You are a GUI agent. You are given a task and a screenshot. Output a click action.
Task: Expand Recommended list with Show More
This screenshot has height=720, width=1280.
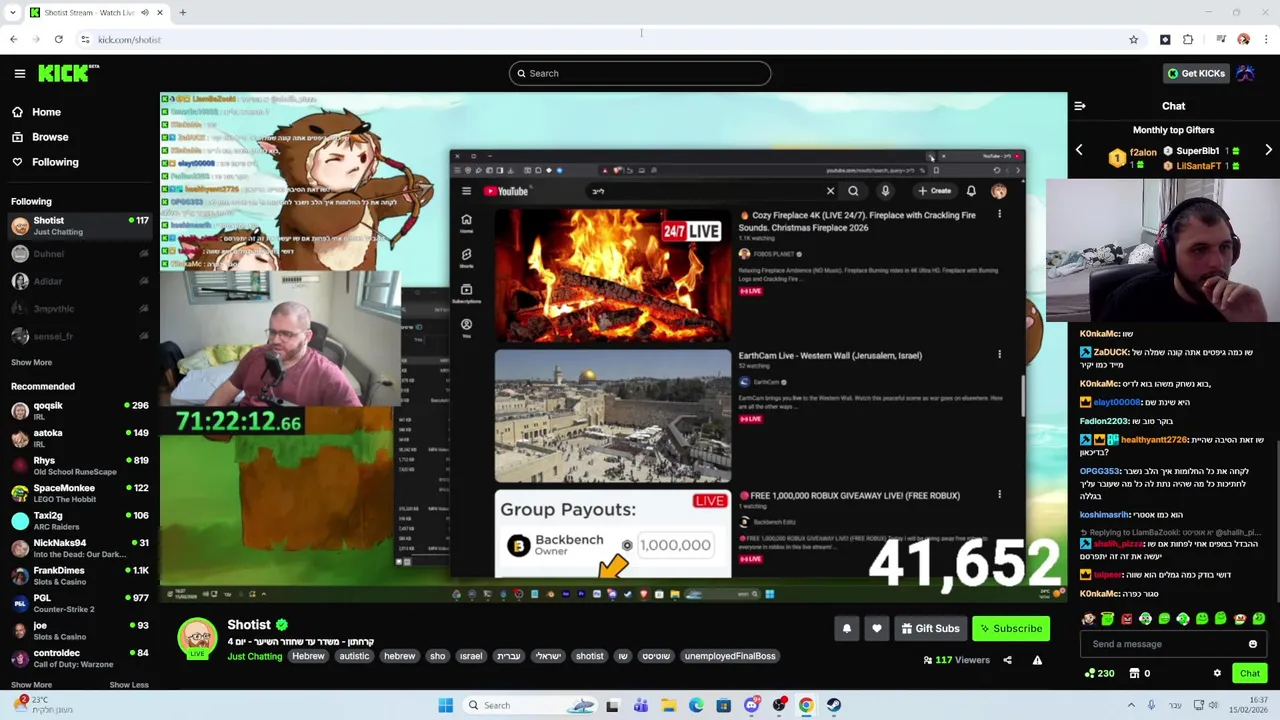(31, 685)
